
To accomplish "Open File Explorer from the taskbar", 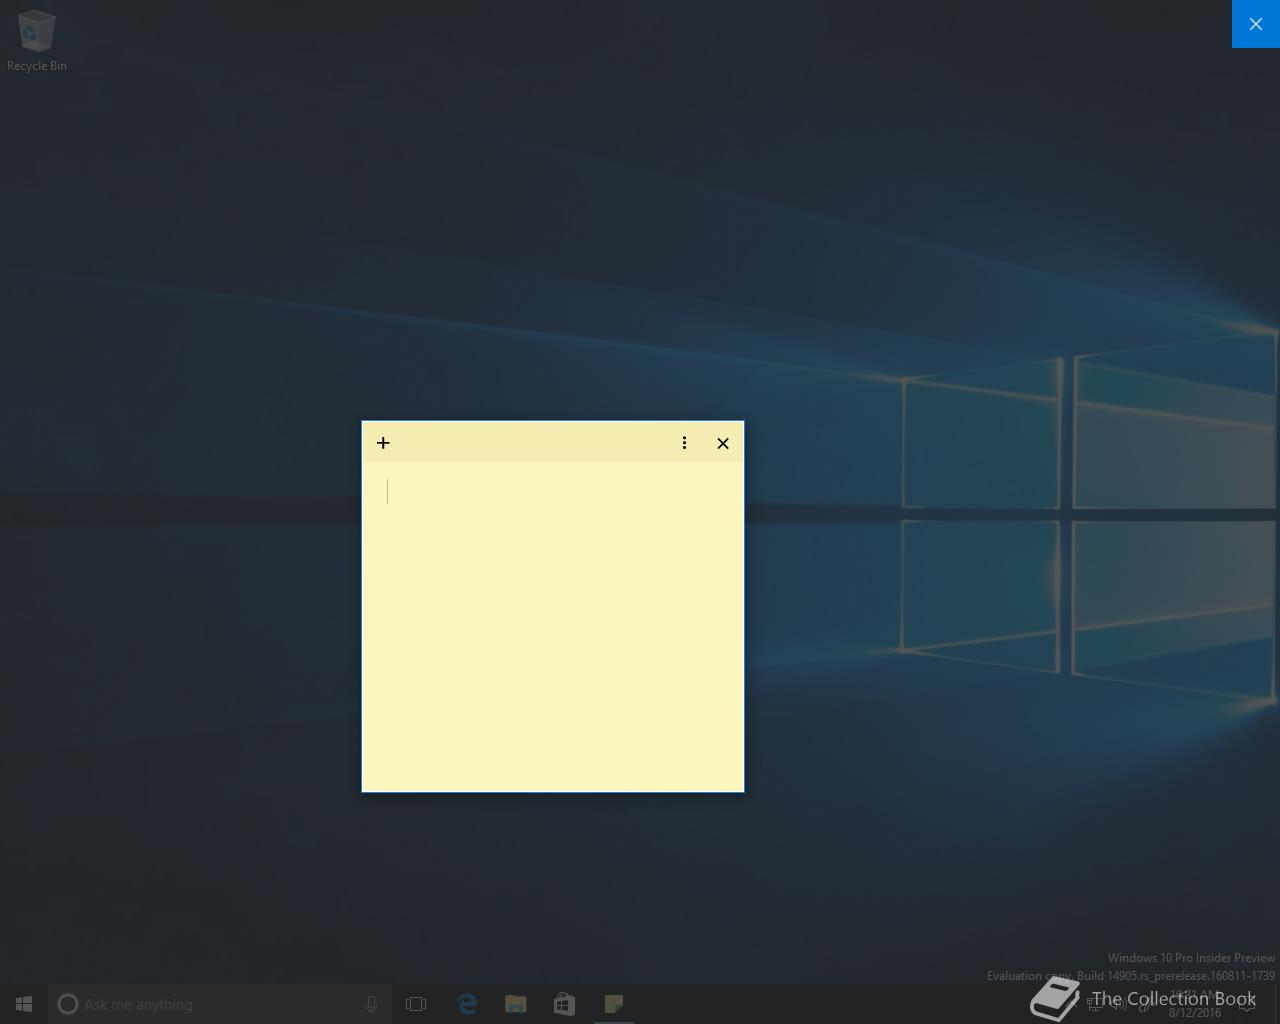I will click(516, 1004).
